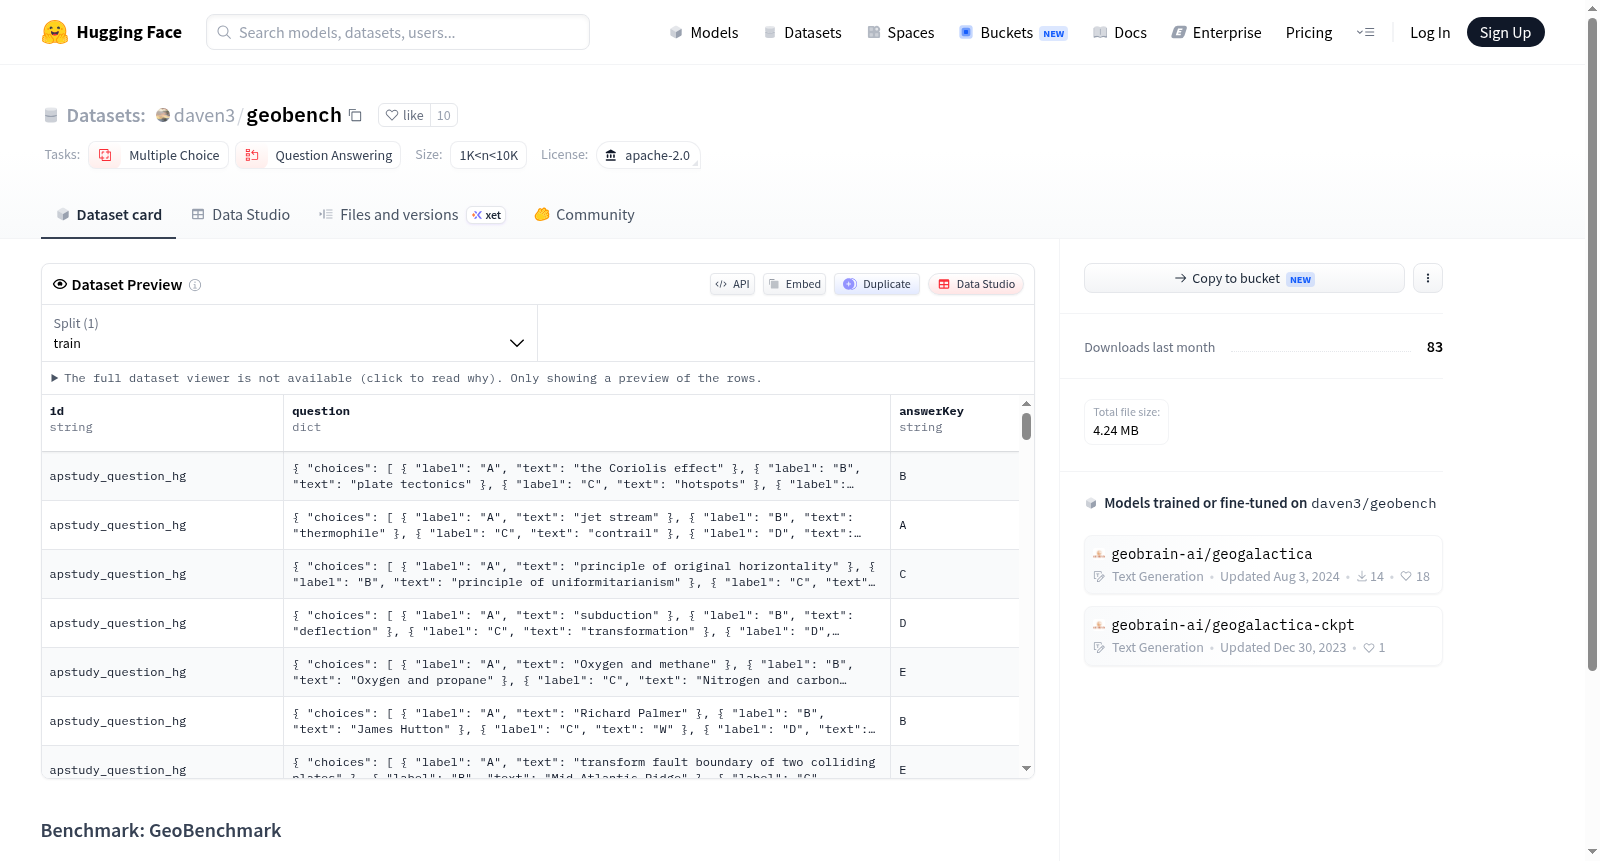Open Enterprise in top navigation

[x=1216, y=33]
